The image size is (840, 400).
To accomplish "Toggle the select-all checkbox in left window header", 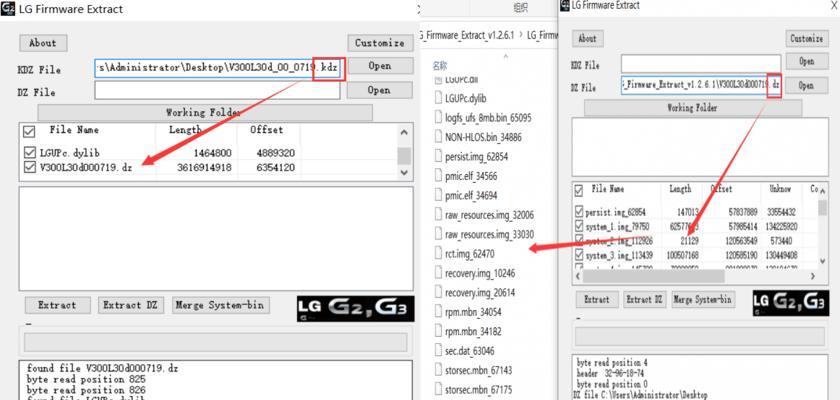I will coord(29,131).
